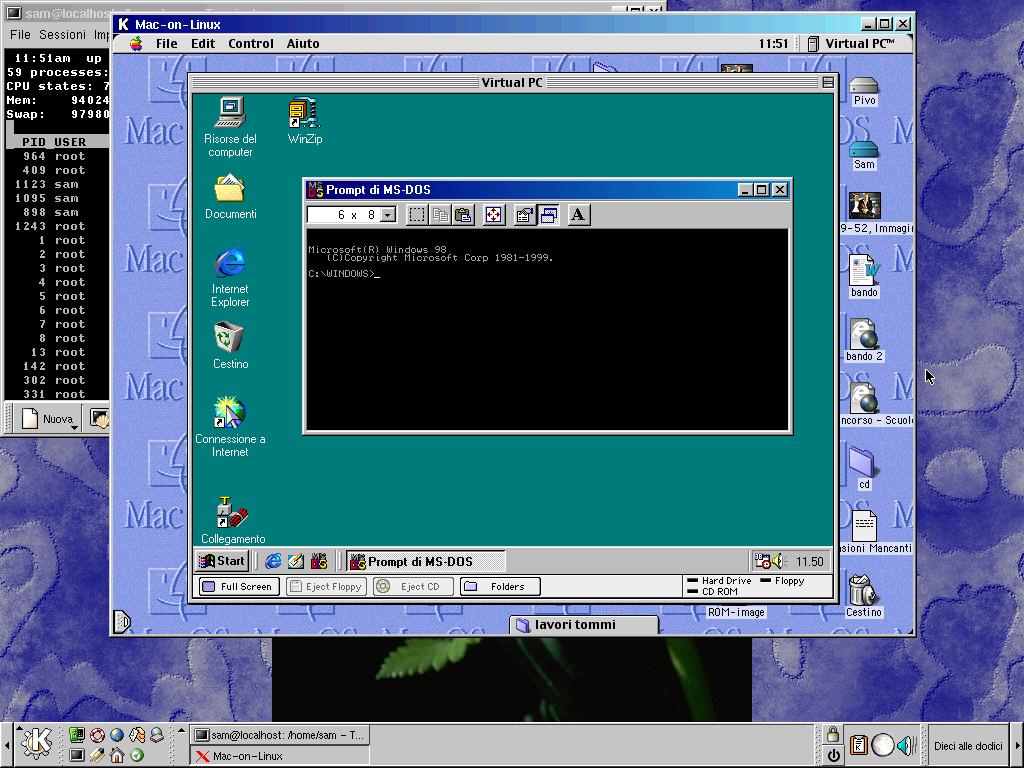Switch MS-DOS prompt to full screen mode
Image resolution: width=1024 pixels, height=768 pixels.
pyautogui.click(x=494, y=215)
